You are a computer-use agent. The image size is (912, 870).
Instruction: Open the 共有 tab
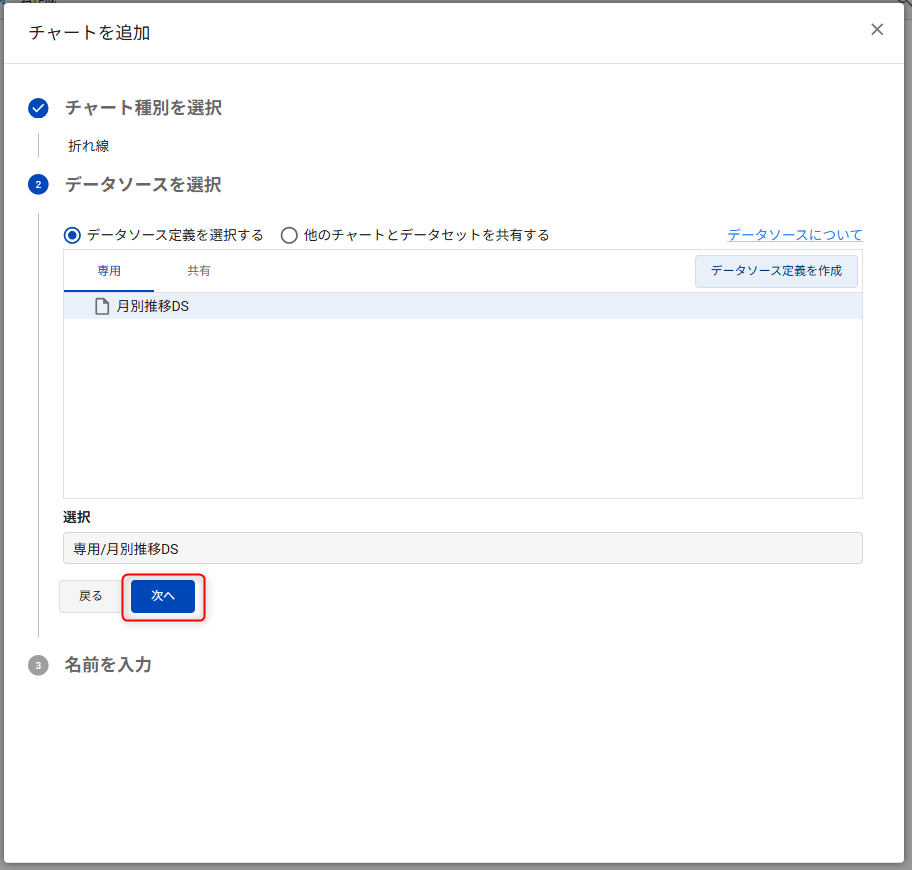[x=198, y=271]
